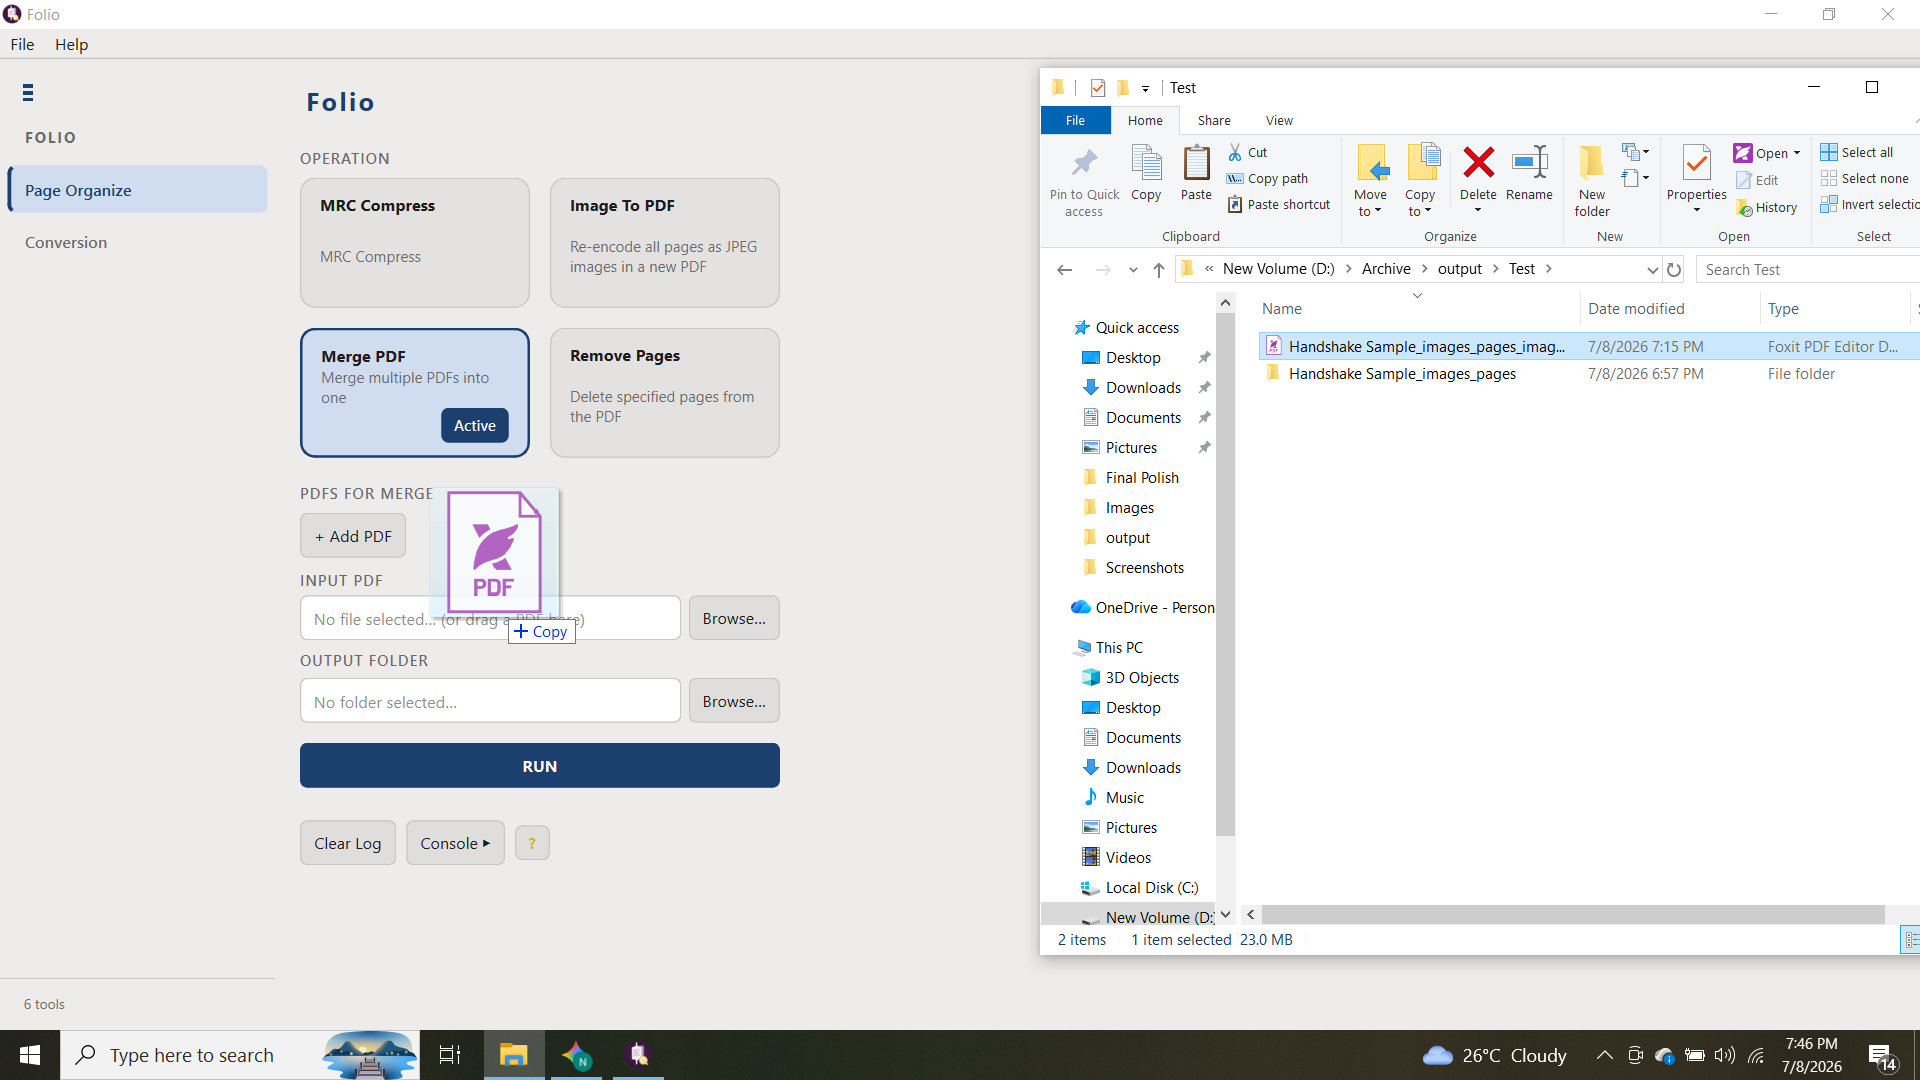The image size is (1920, 1080).
Task: Click the RUN button
Action: (x=540, y=766)
